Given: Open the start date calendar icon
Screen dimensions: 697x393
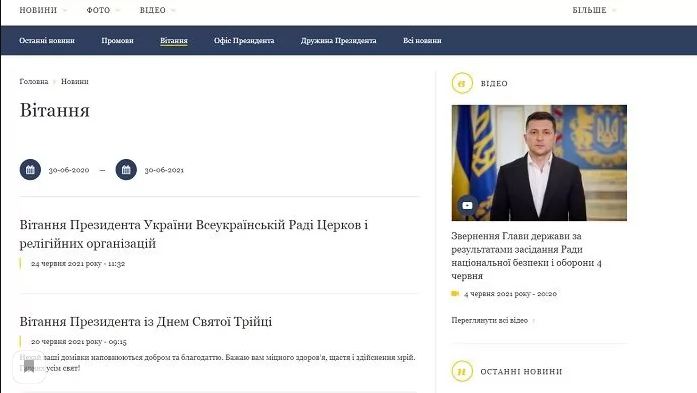Looking at the screenshot, I should coord(30,170).
